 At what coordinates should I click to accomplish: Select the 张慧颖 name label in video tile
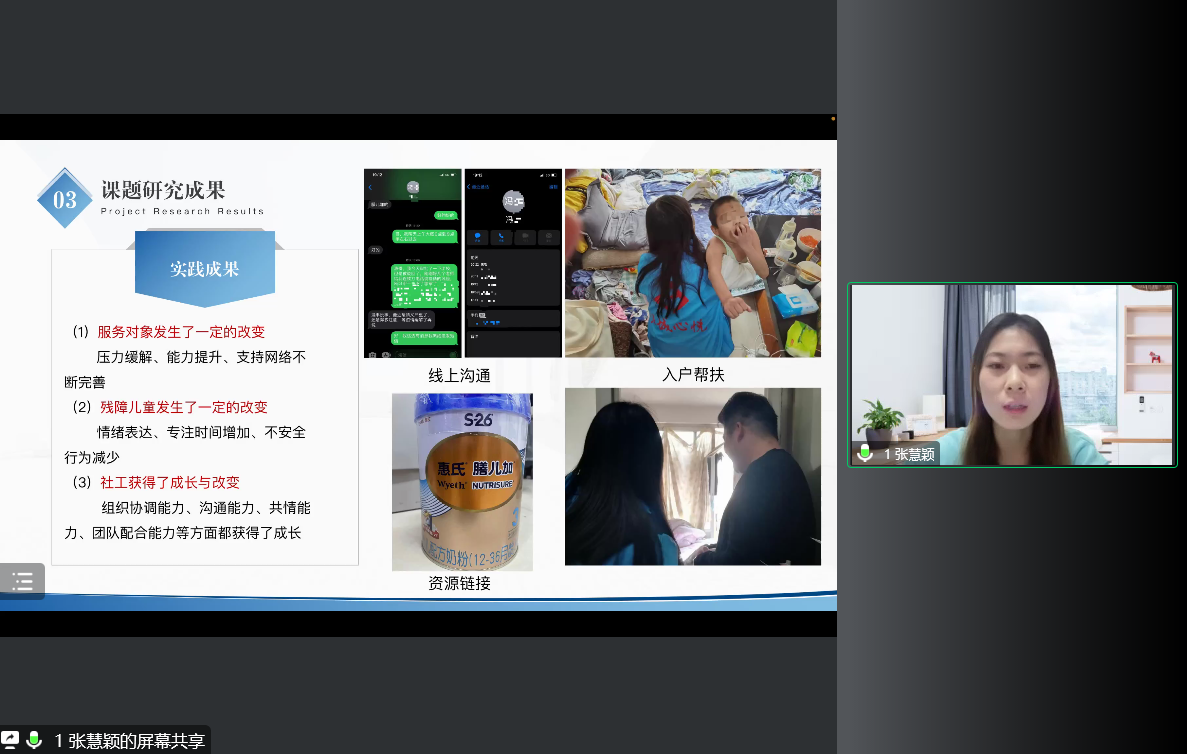coord(908,454)
